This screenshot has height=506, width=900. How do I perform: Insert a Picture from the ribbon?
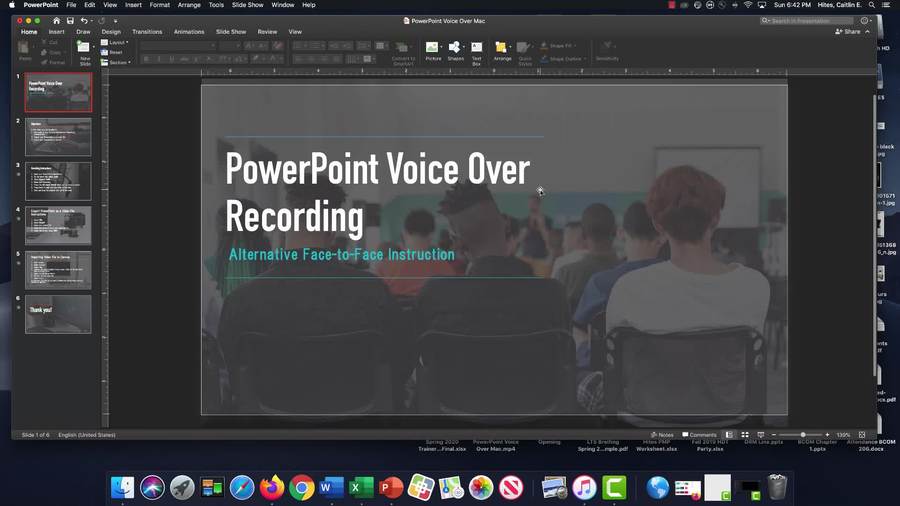click(432, 51)
